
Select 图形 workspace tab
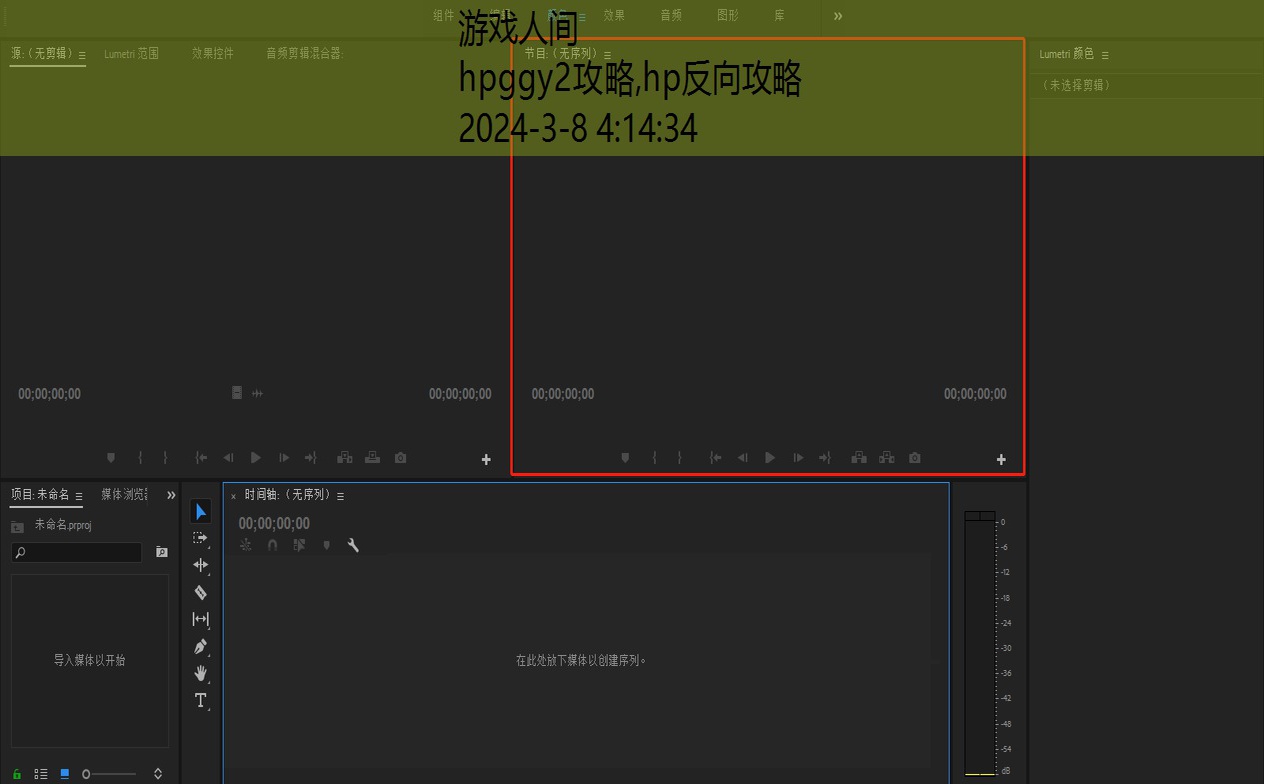tap(728, 15)
